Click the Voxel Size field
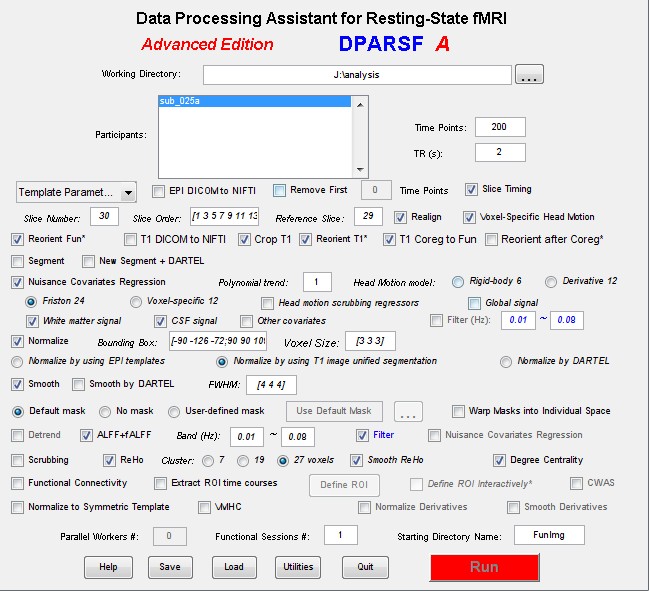 [370, 341]
